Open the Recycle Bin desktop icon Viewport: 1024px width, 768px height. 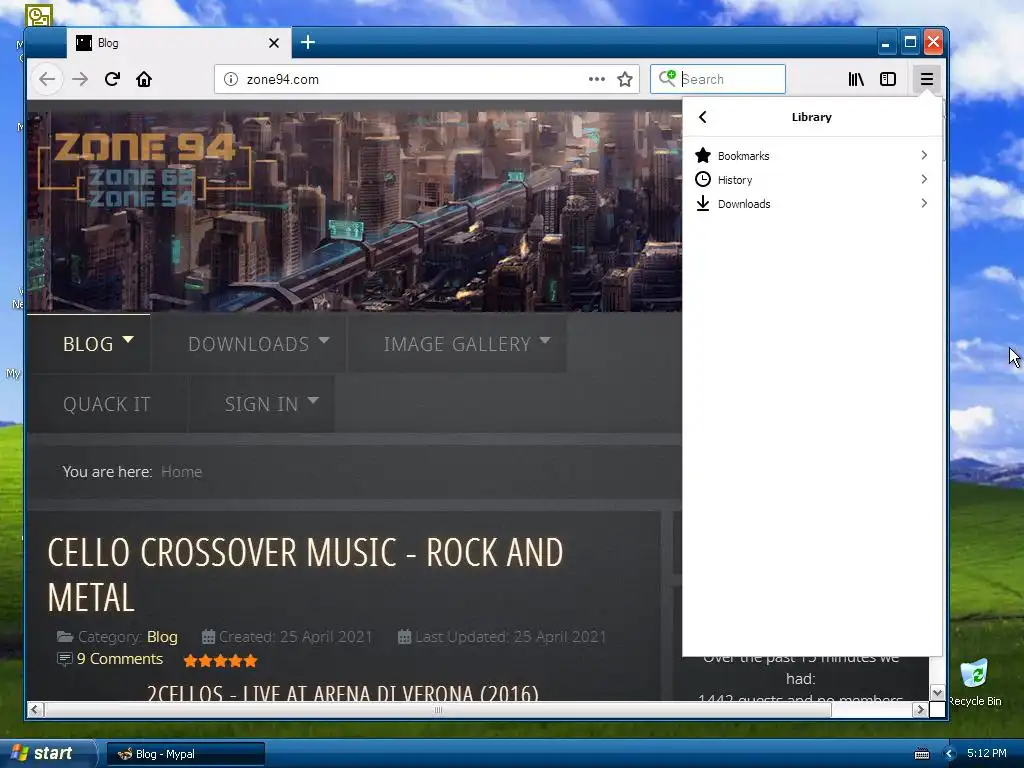coord(974,683)
